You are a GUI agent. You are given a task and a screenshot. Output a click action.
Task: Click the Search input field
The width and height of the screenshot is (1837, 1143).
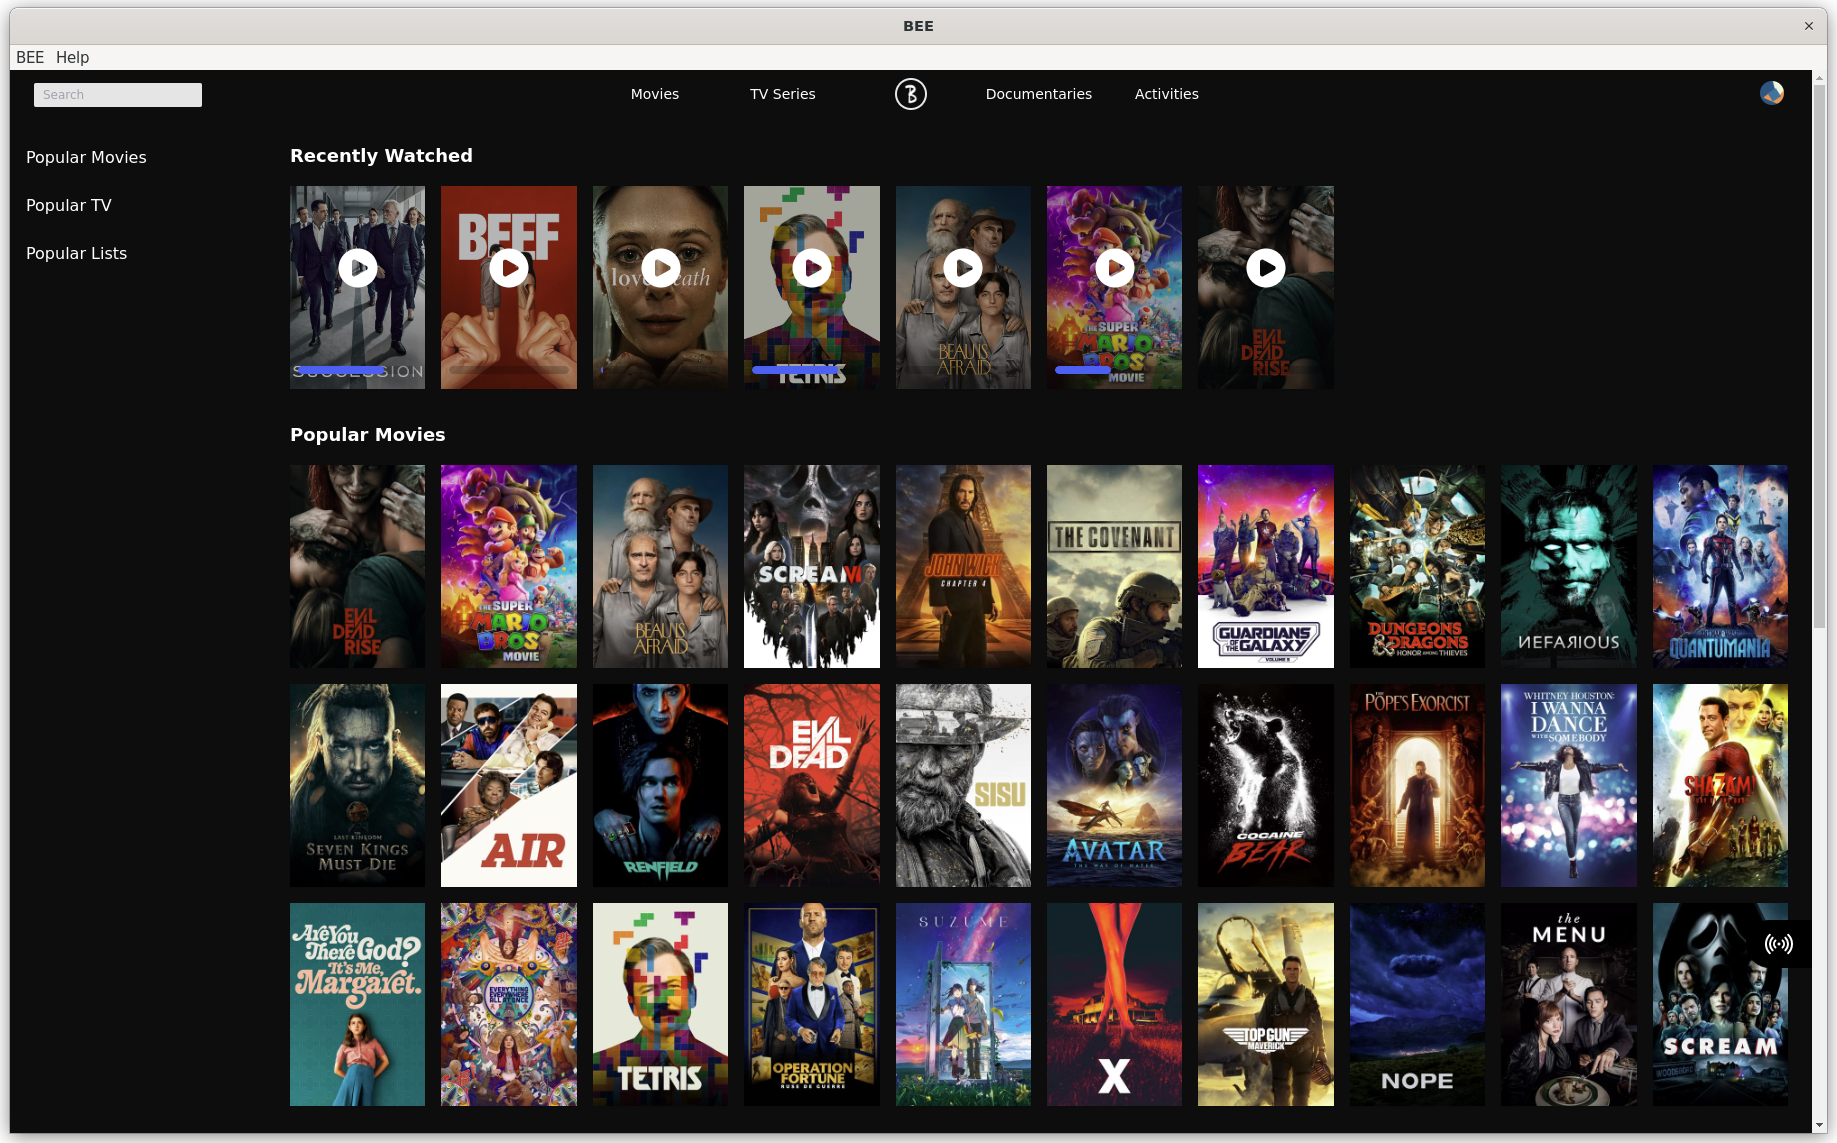click(118, 95)
